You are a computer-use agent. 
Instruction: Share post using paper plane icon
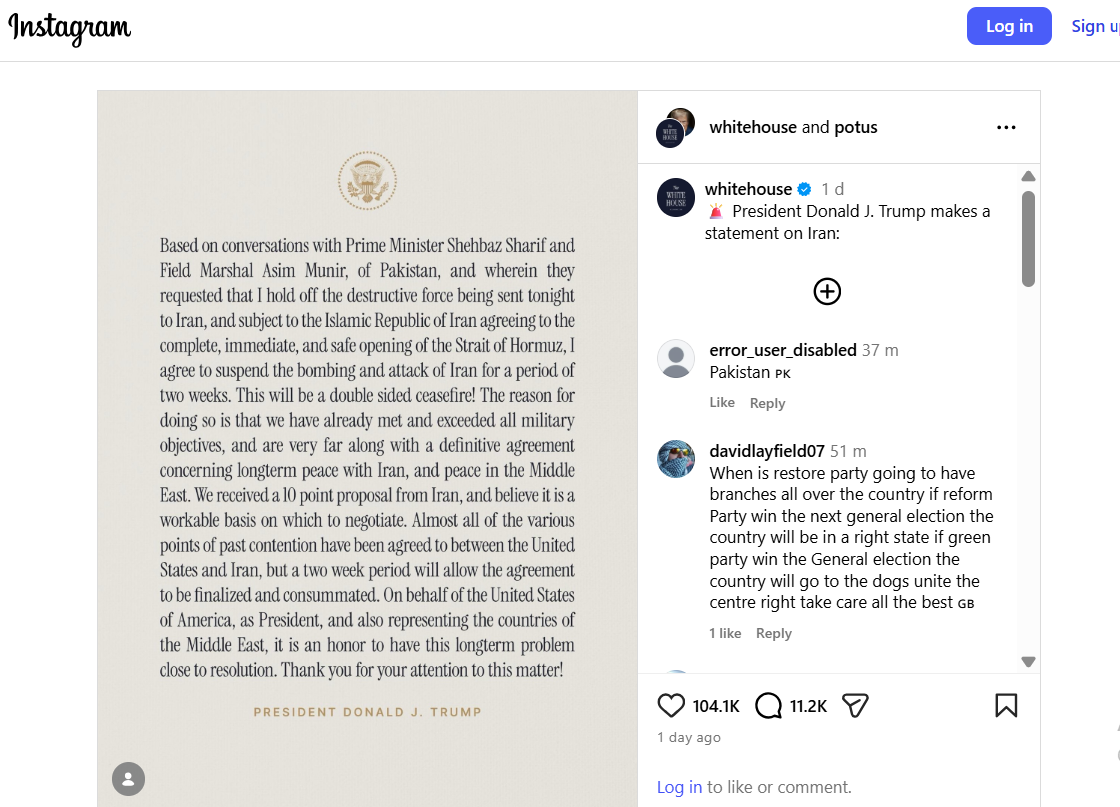pos(854,706)
